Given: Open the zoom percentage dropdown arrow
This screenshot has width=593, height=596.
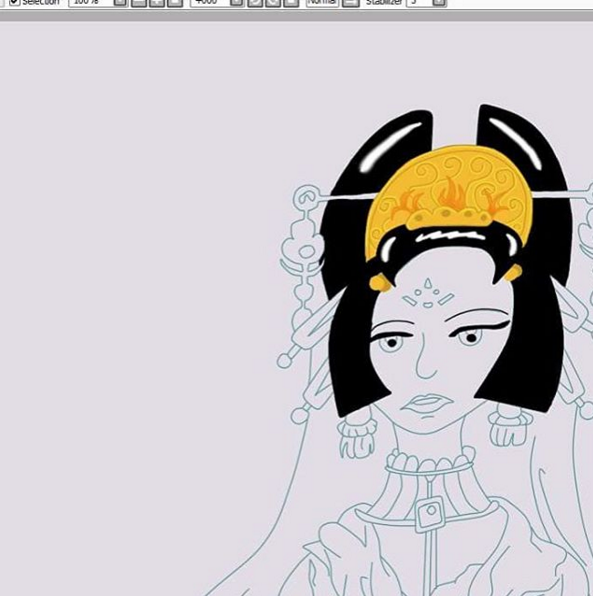Looking at the screenshot, I should point(121,2).
